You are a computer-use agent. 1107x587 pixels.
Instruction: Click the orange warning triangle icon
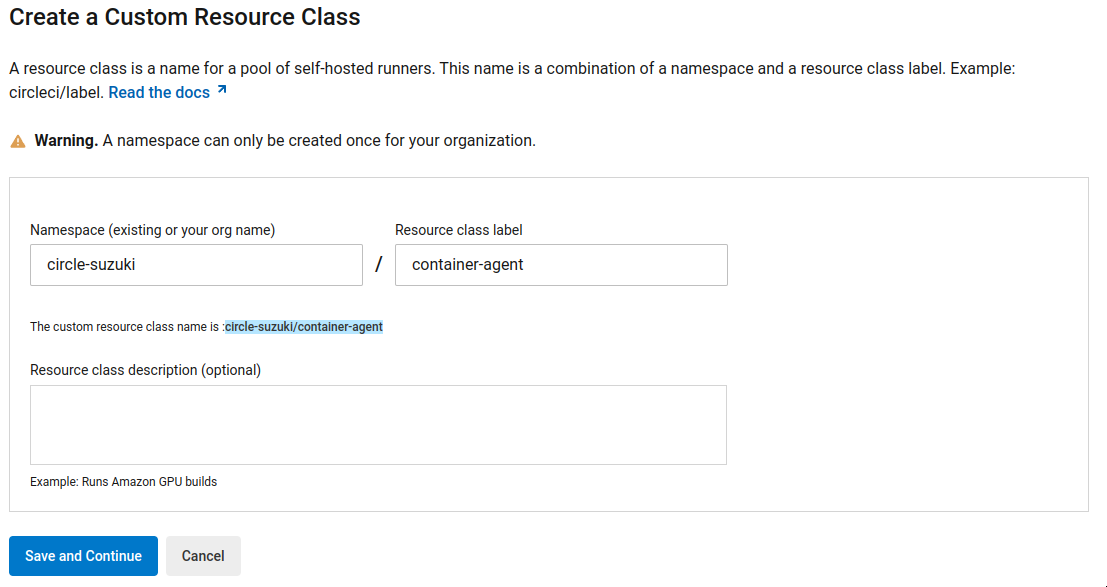18,142
